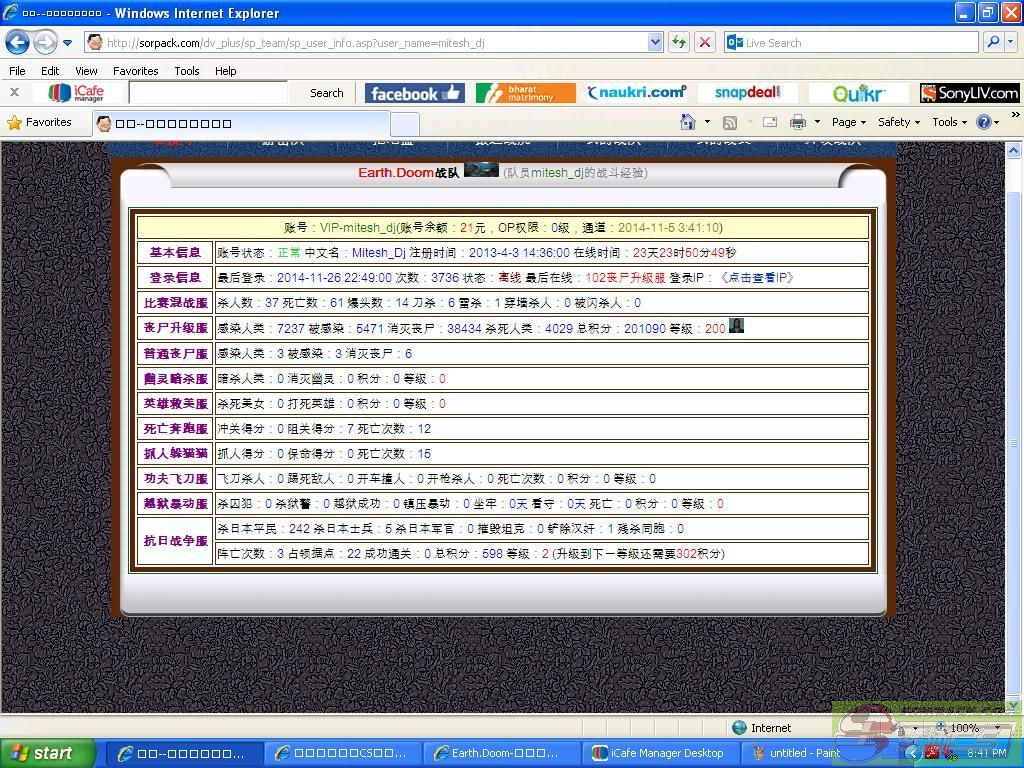Click the Print icon
Image resolution: width=1024 pixels, height=768 pixels.
(x=797, y=122)
